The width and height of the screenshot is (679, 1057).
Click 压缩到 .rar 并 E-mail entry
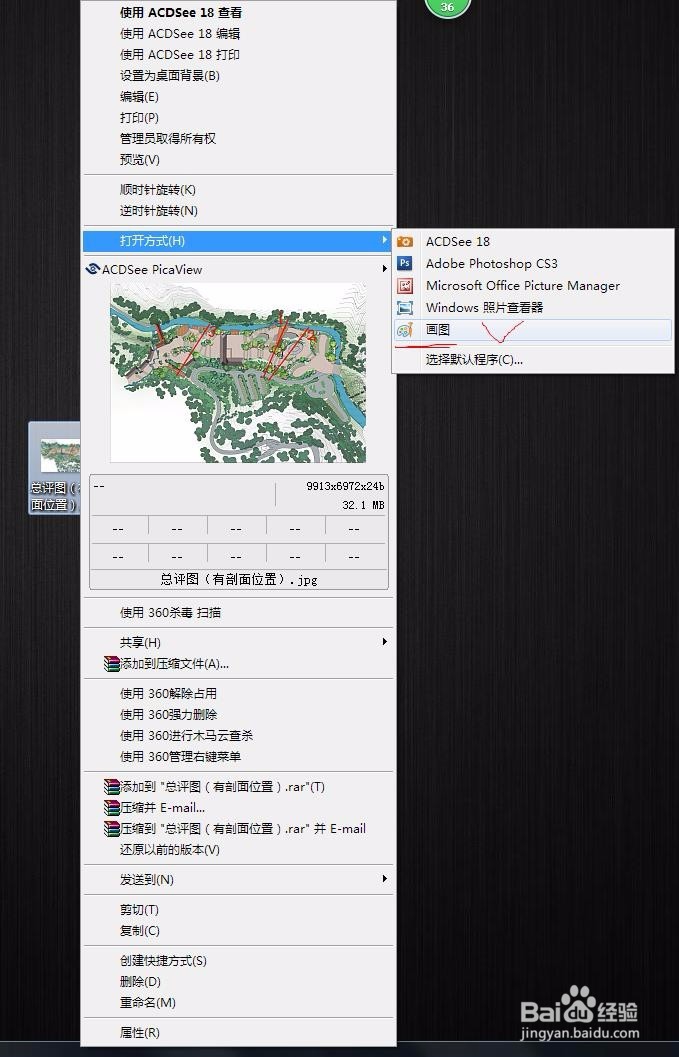pos(243,828)
